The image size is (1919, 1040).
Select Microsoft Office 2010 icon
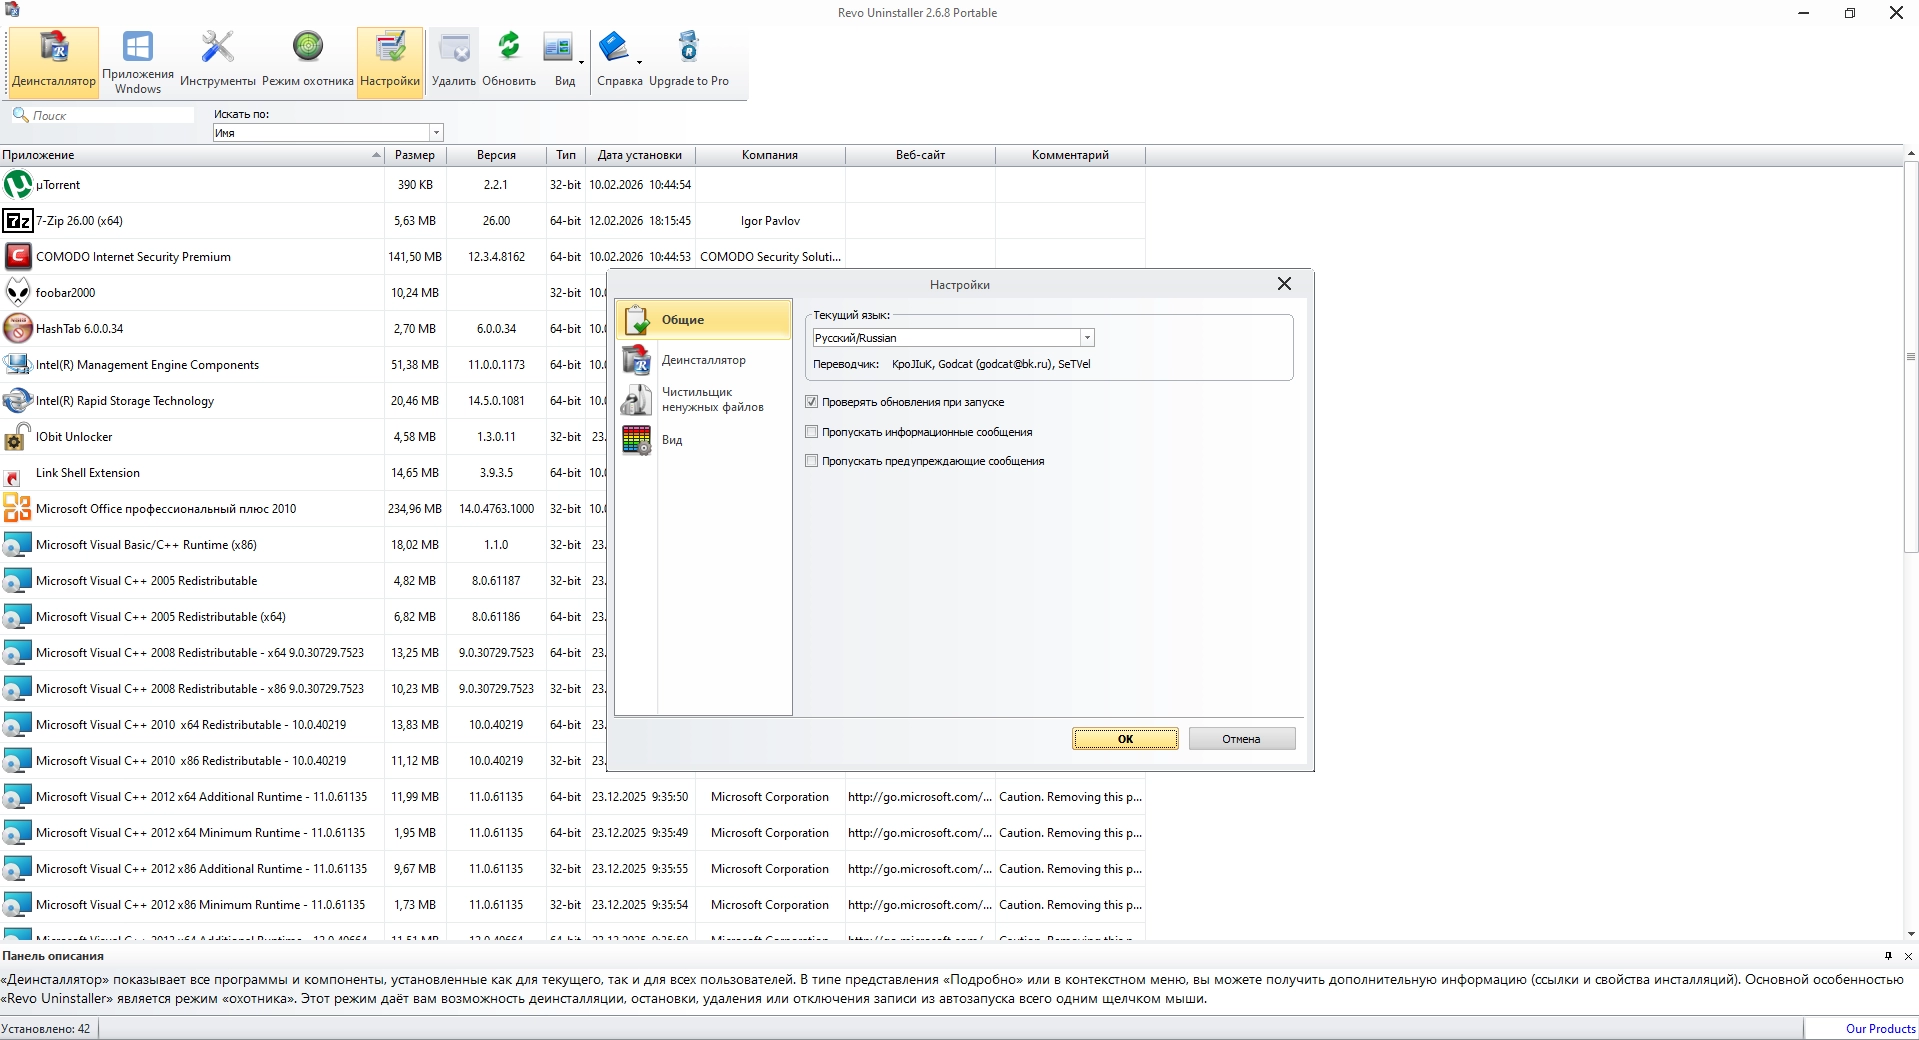(x=18, y=509)
